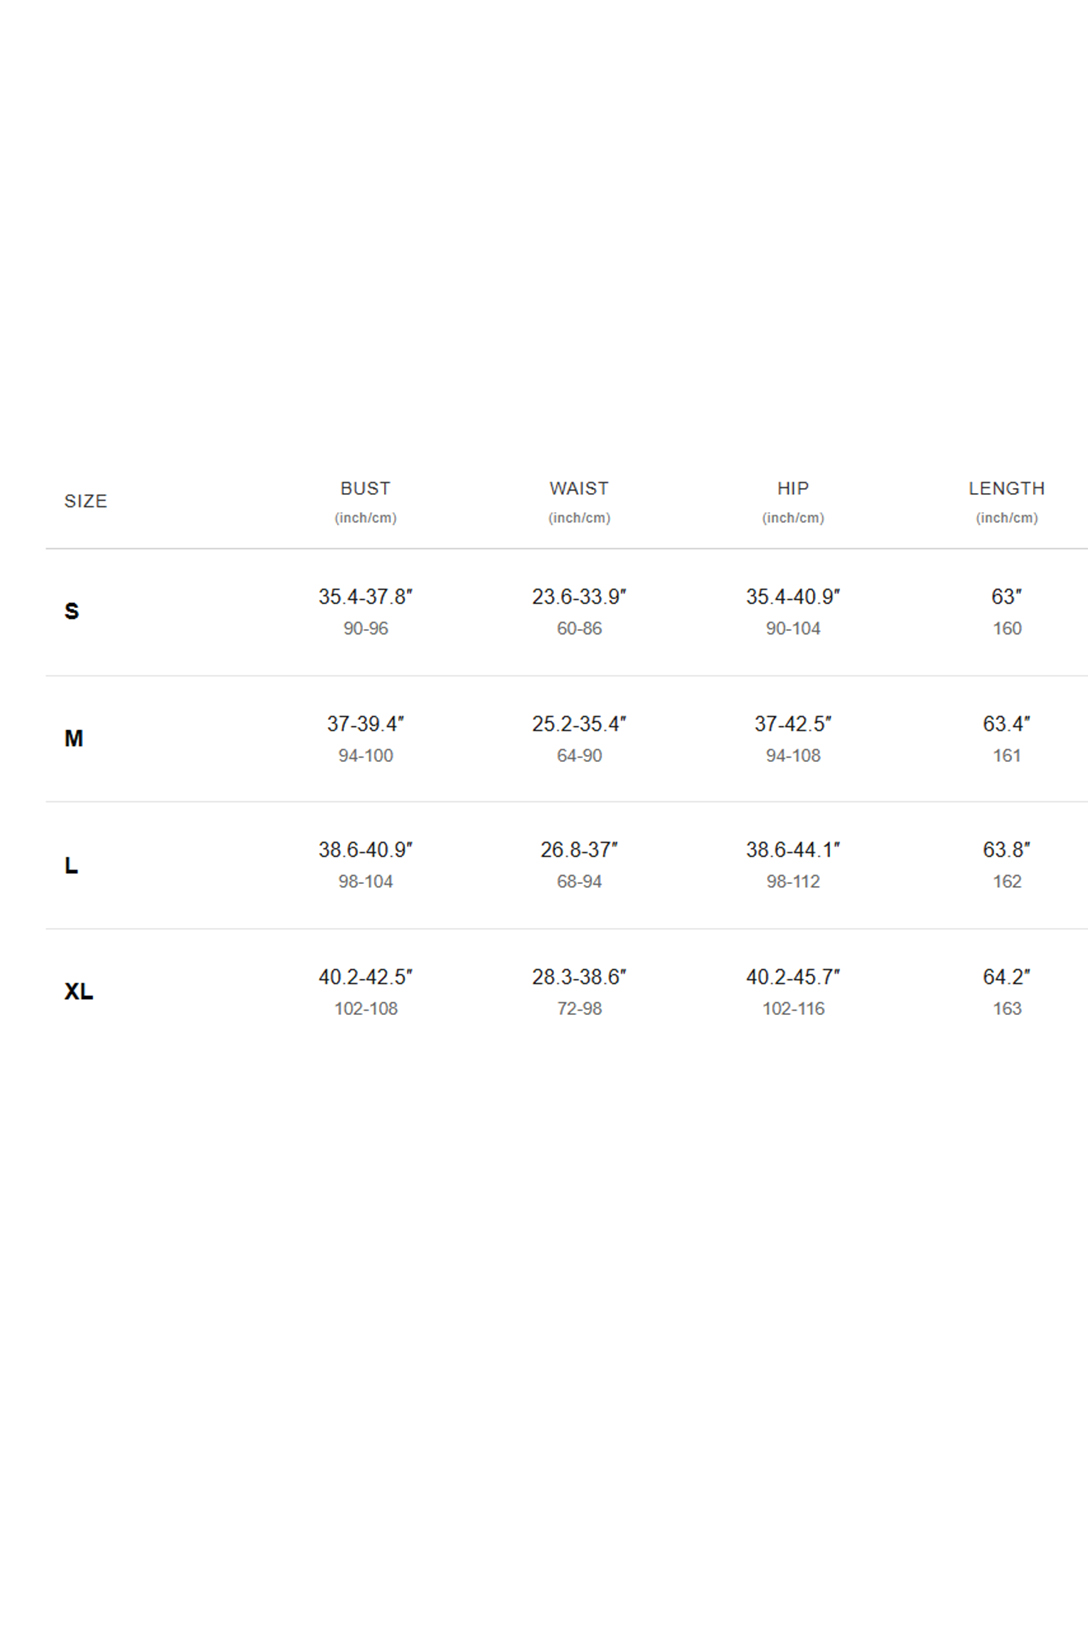This screenshot has width=1088, height=1632.
Task: Click waist value 25.2-35.4 inches
Action: click(x=579, y=724)
